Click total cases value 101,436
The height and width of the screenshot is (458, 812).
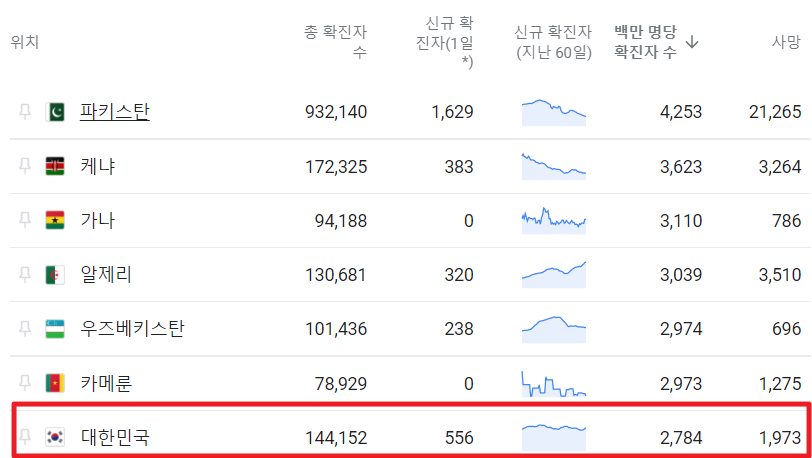point(336,329)
